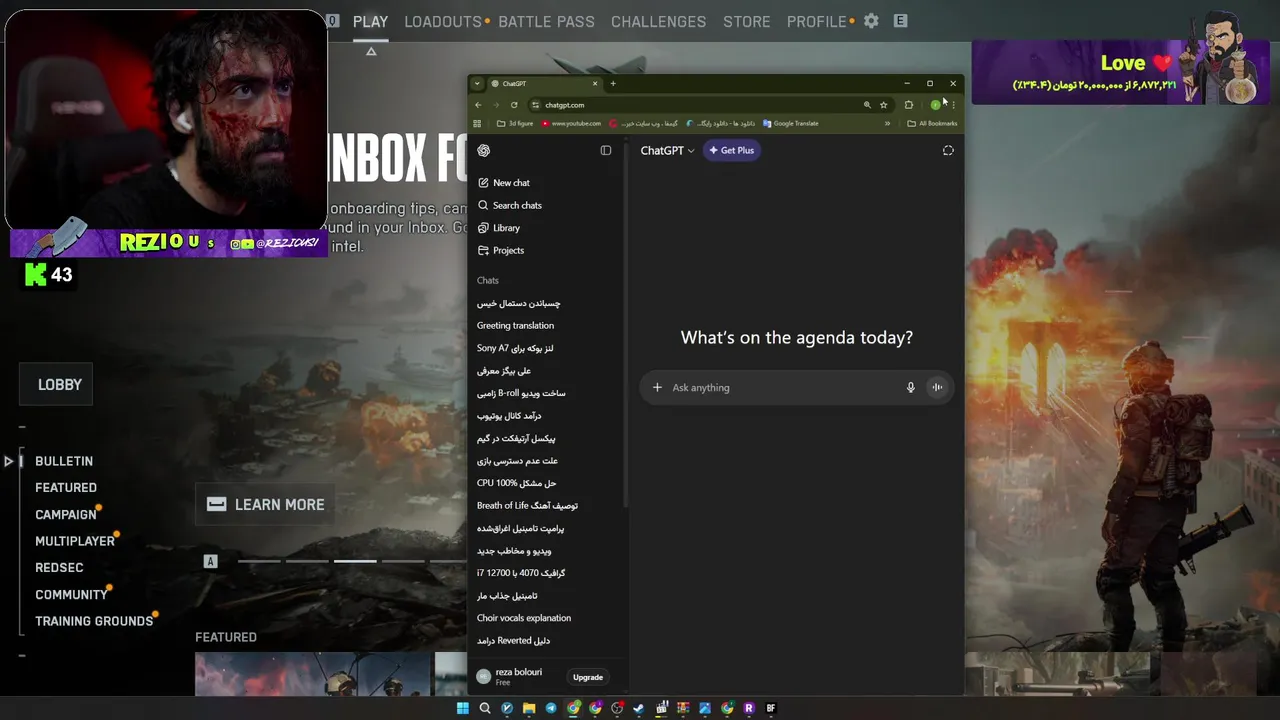
Task: Open the game settings gear icon
Action: [871, 21]
